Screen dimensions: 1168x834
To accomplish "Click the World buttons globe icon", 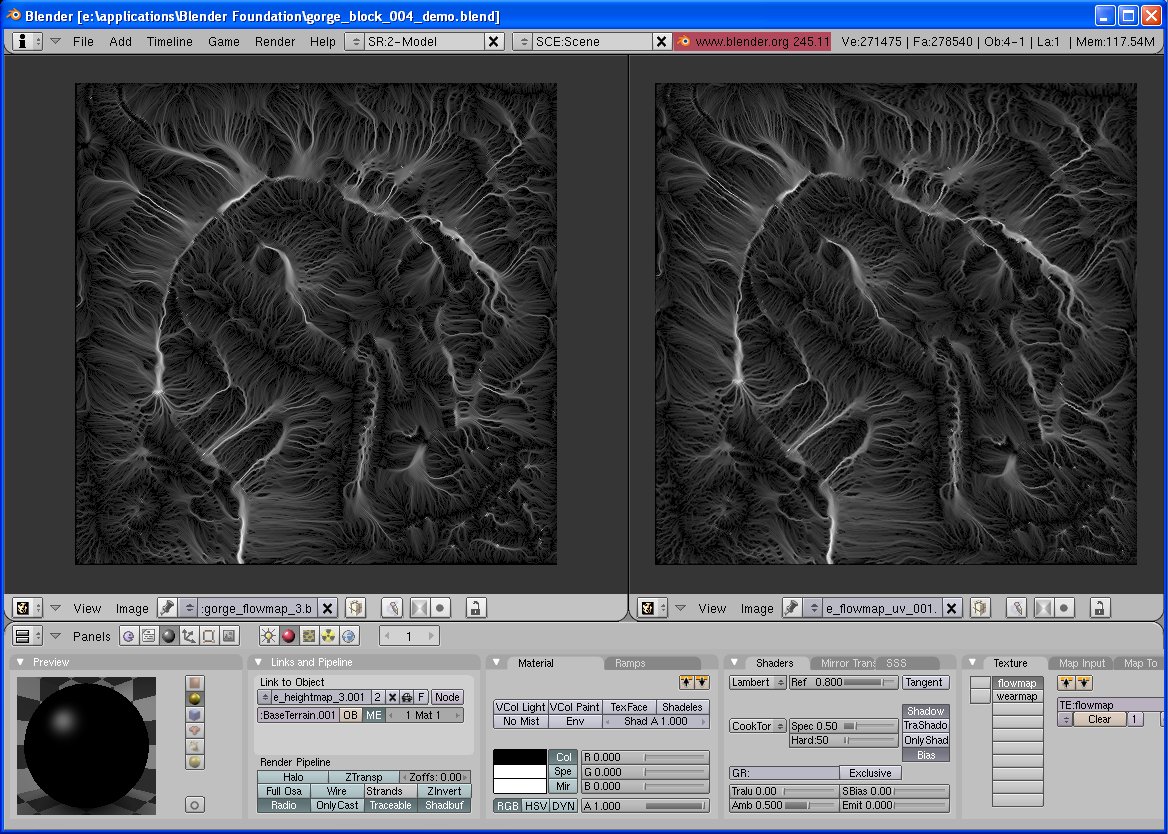I will point(348,636).
